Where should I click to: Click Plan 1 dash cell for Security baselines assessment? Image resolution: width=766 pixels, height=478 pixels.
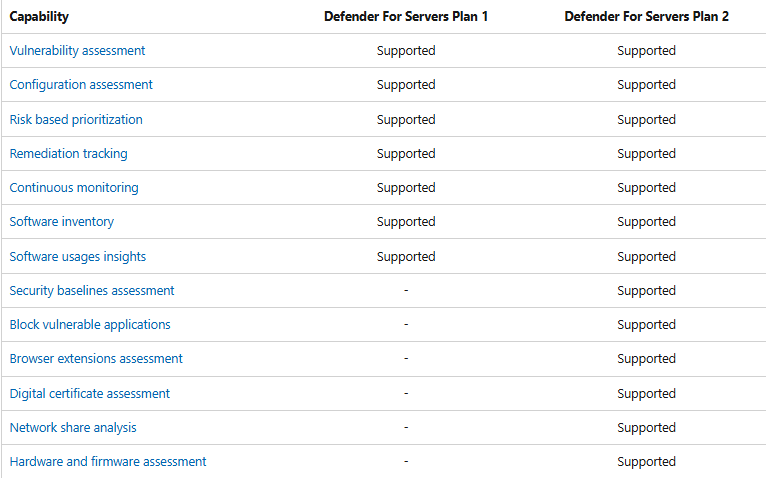(406, 291)
